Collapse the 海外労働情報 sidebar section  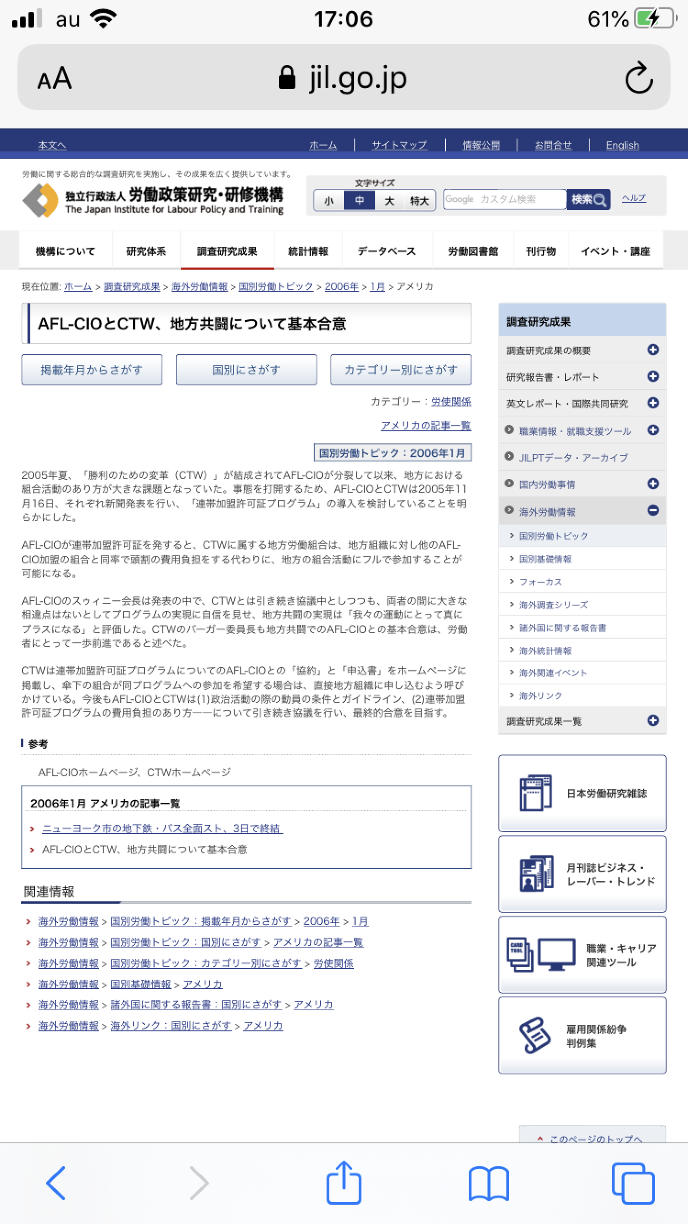click(x=652, y=511)
